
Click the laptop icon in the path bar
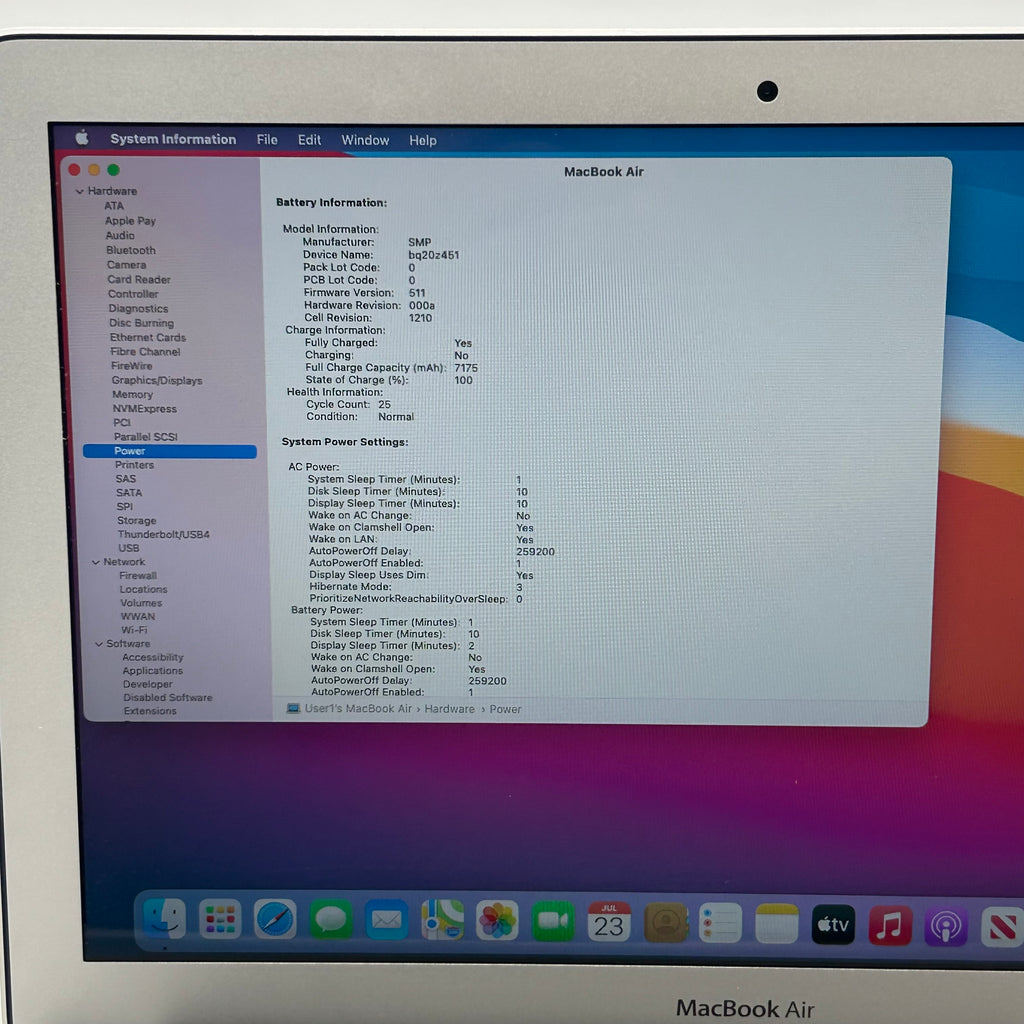tap(293, 708)
